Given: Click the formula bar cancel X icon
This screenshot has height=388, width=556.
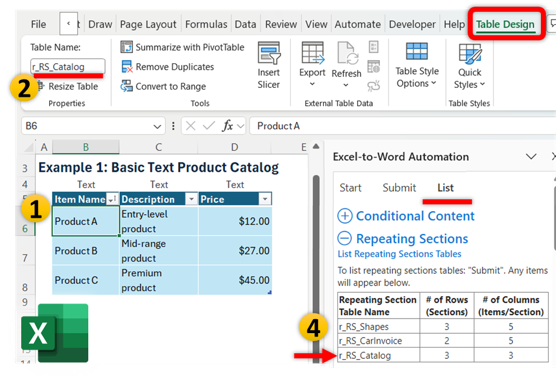Looking at the screenshot, I should (190, 126).
